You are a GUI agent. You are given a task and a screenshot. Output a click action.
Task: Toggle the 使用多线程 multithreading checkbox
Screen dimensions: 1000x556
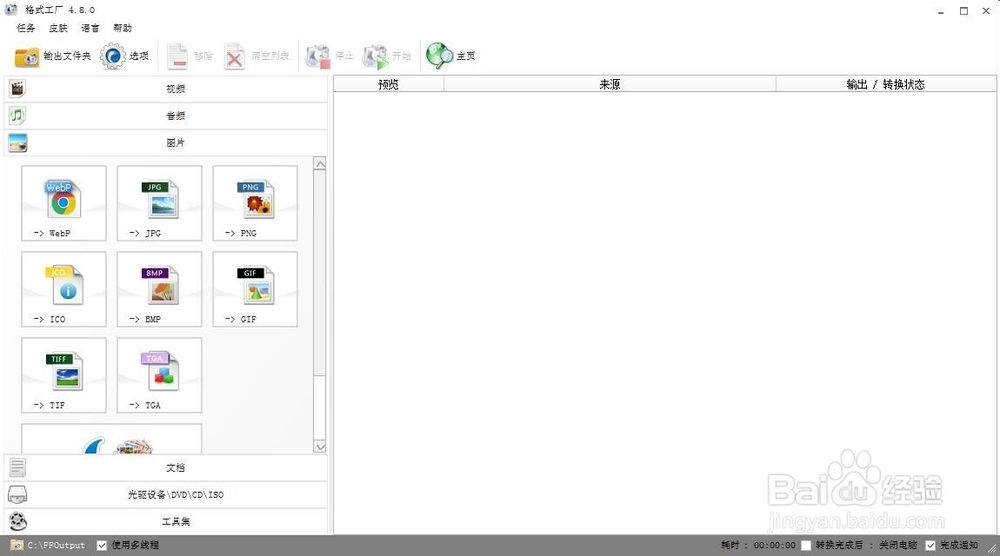(x=101, y=545)
